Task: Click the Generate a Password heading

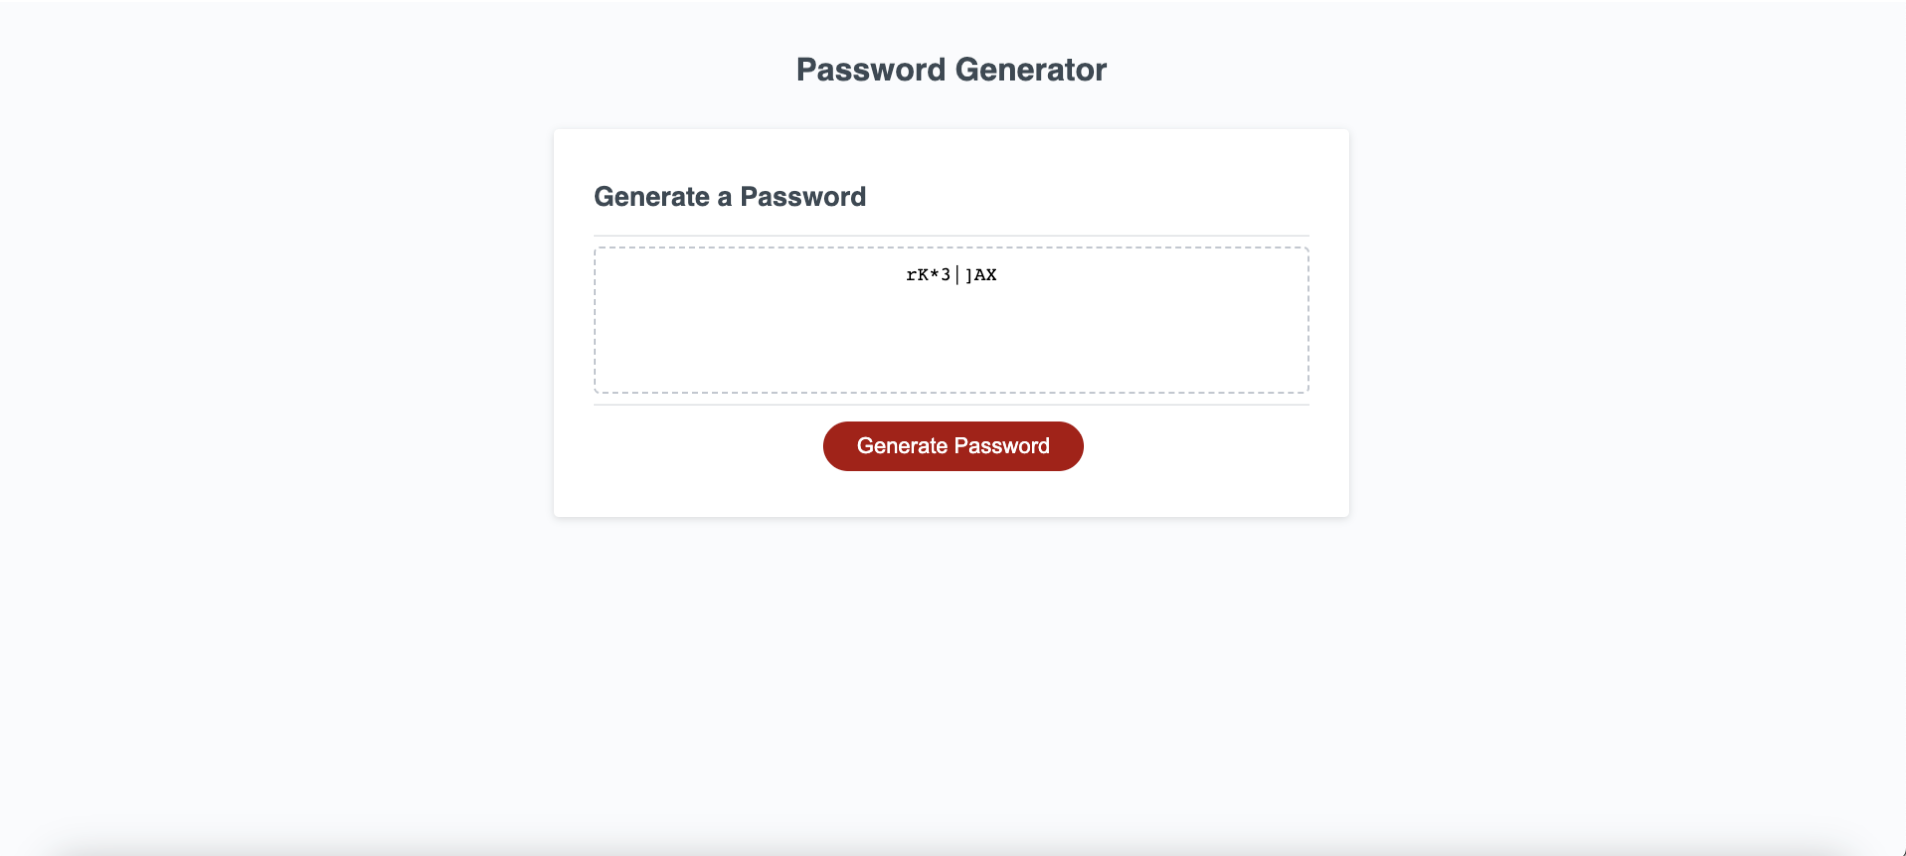Action: click(730, 197)
